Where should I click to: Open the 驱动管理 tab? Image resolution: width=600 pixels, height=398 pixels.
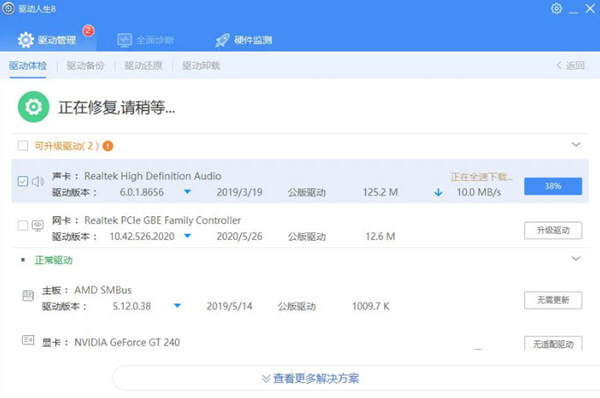click(x=47, y=40)
